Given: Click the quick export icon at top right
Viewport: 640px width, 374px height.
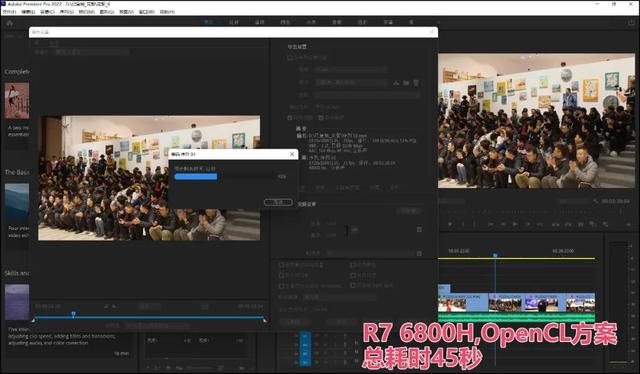Looking at the screenshot, I should coord(631,23).
